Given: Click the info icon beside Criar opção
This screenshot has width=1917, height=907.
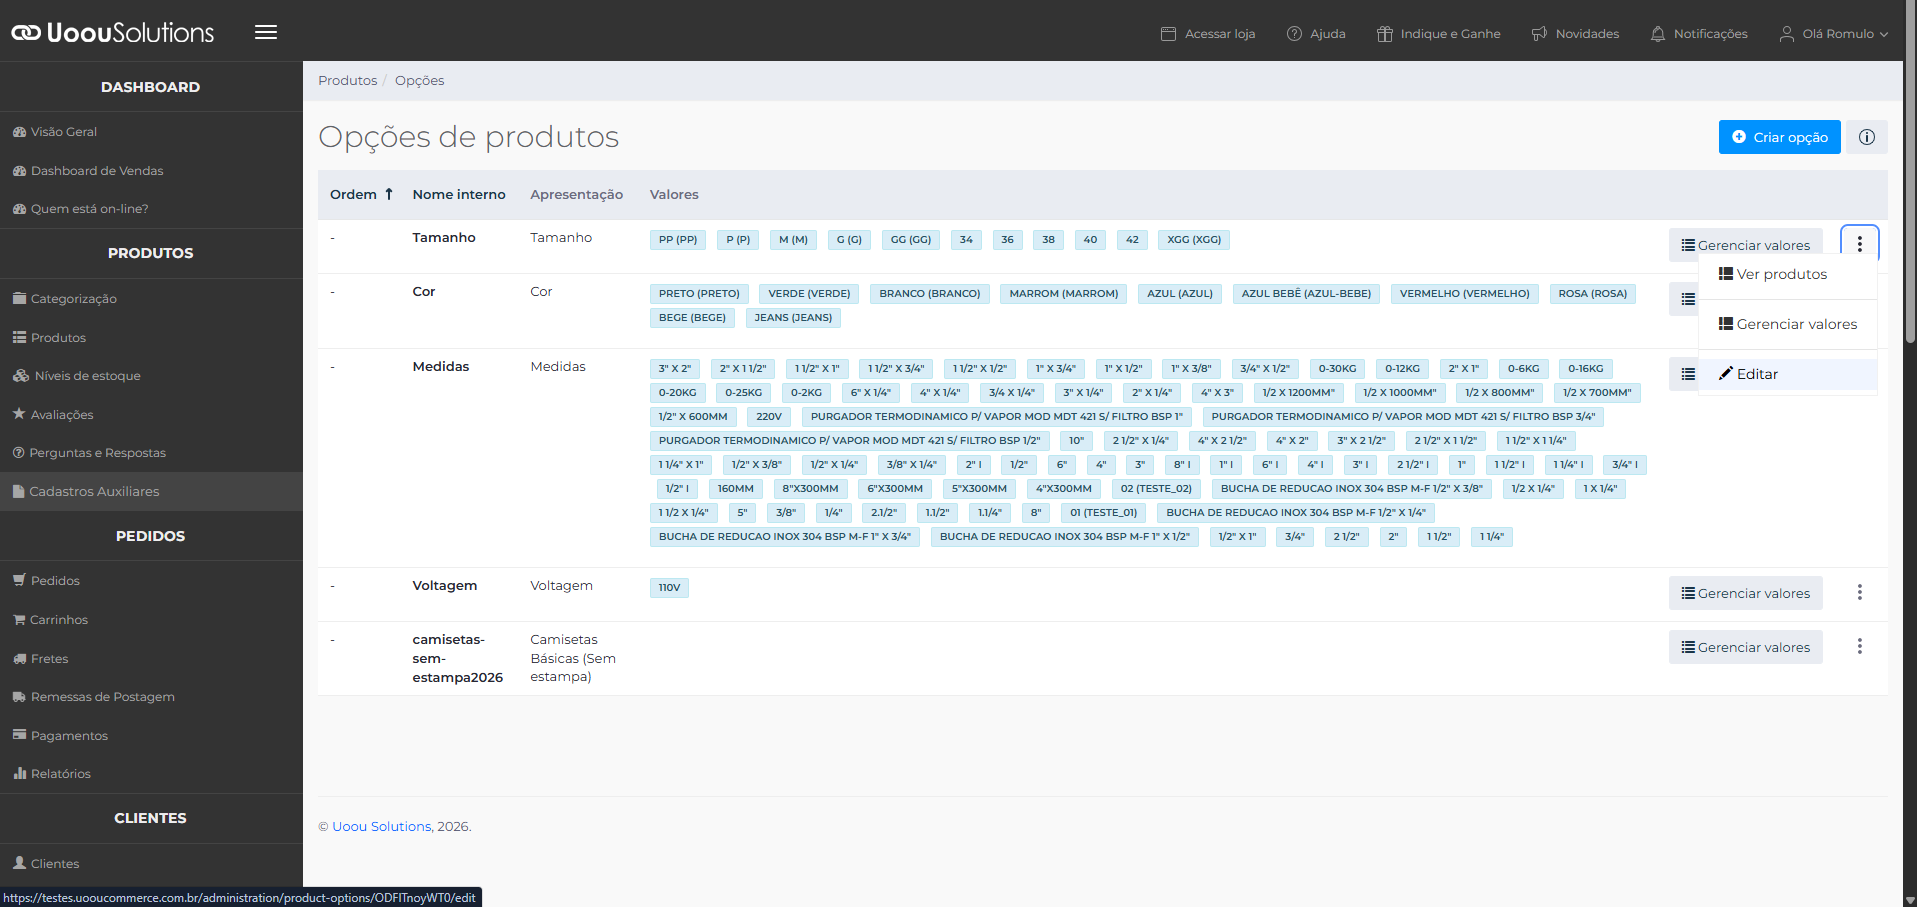Looking at the screenshot, I should point(1867,137).
